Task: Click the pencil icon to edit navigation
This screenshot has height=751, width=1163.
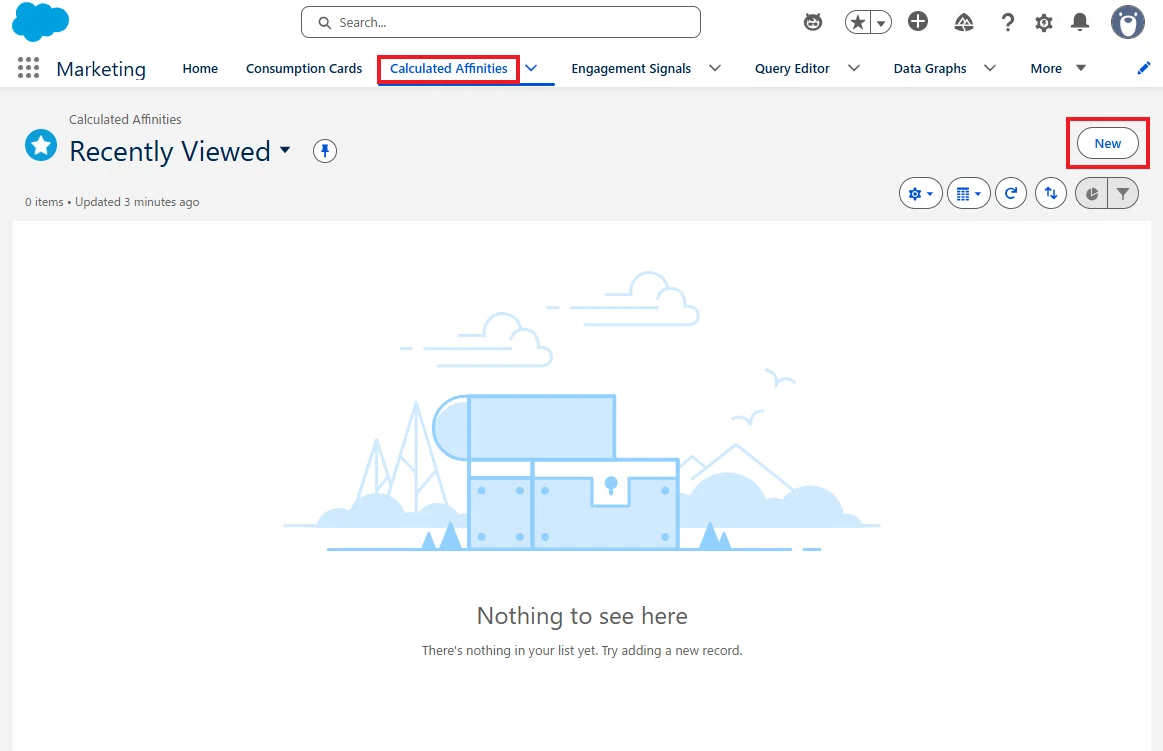Action: [x=1144, y=68]
